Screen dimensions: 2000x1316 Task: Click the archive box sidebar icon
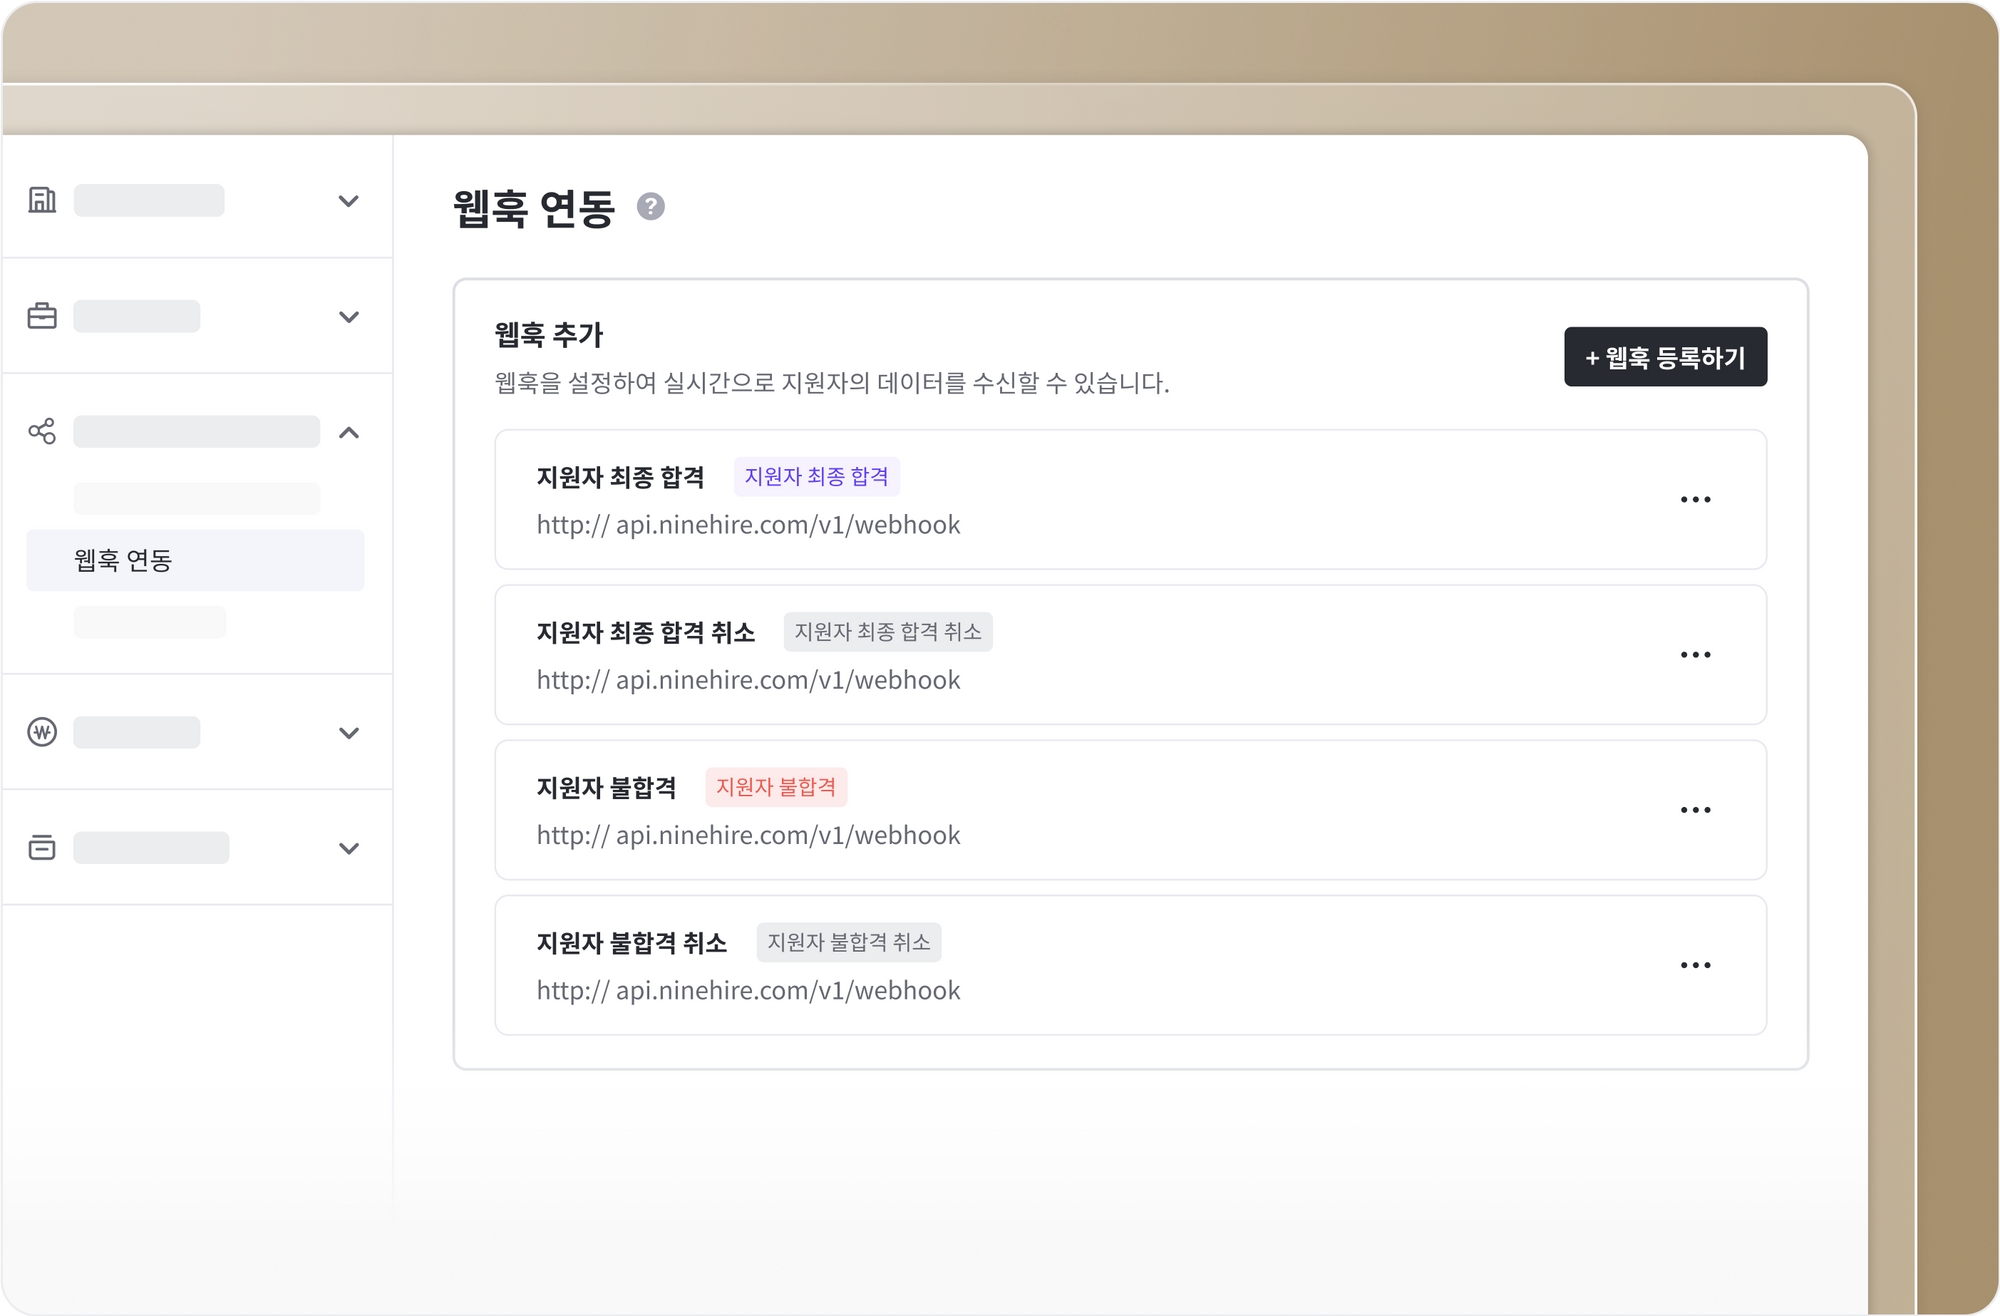[42, 848]
